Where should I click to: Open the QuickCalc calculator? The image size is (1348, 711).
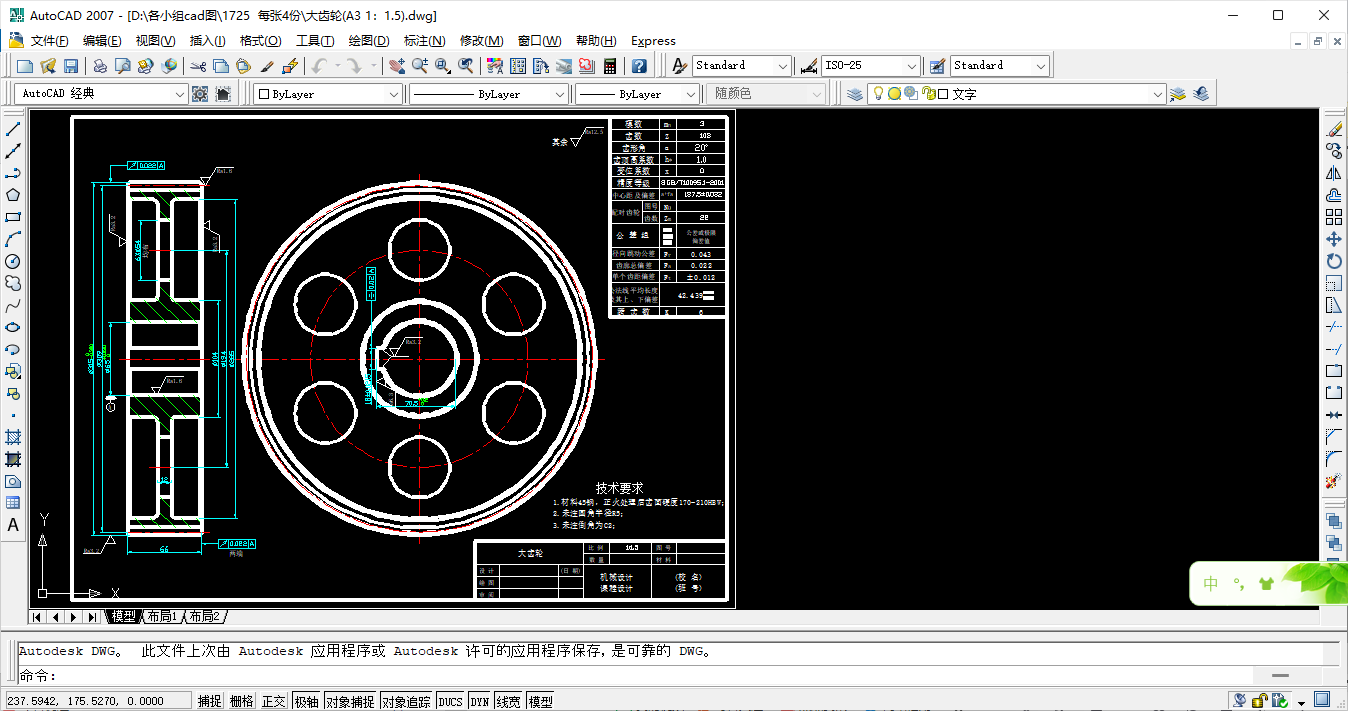pos(609,66)
